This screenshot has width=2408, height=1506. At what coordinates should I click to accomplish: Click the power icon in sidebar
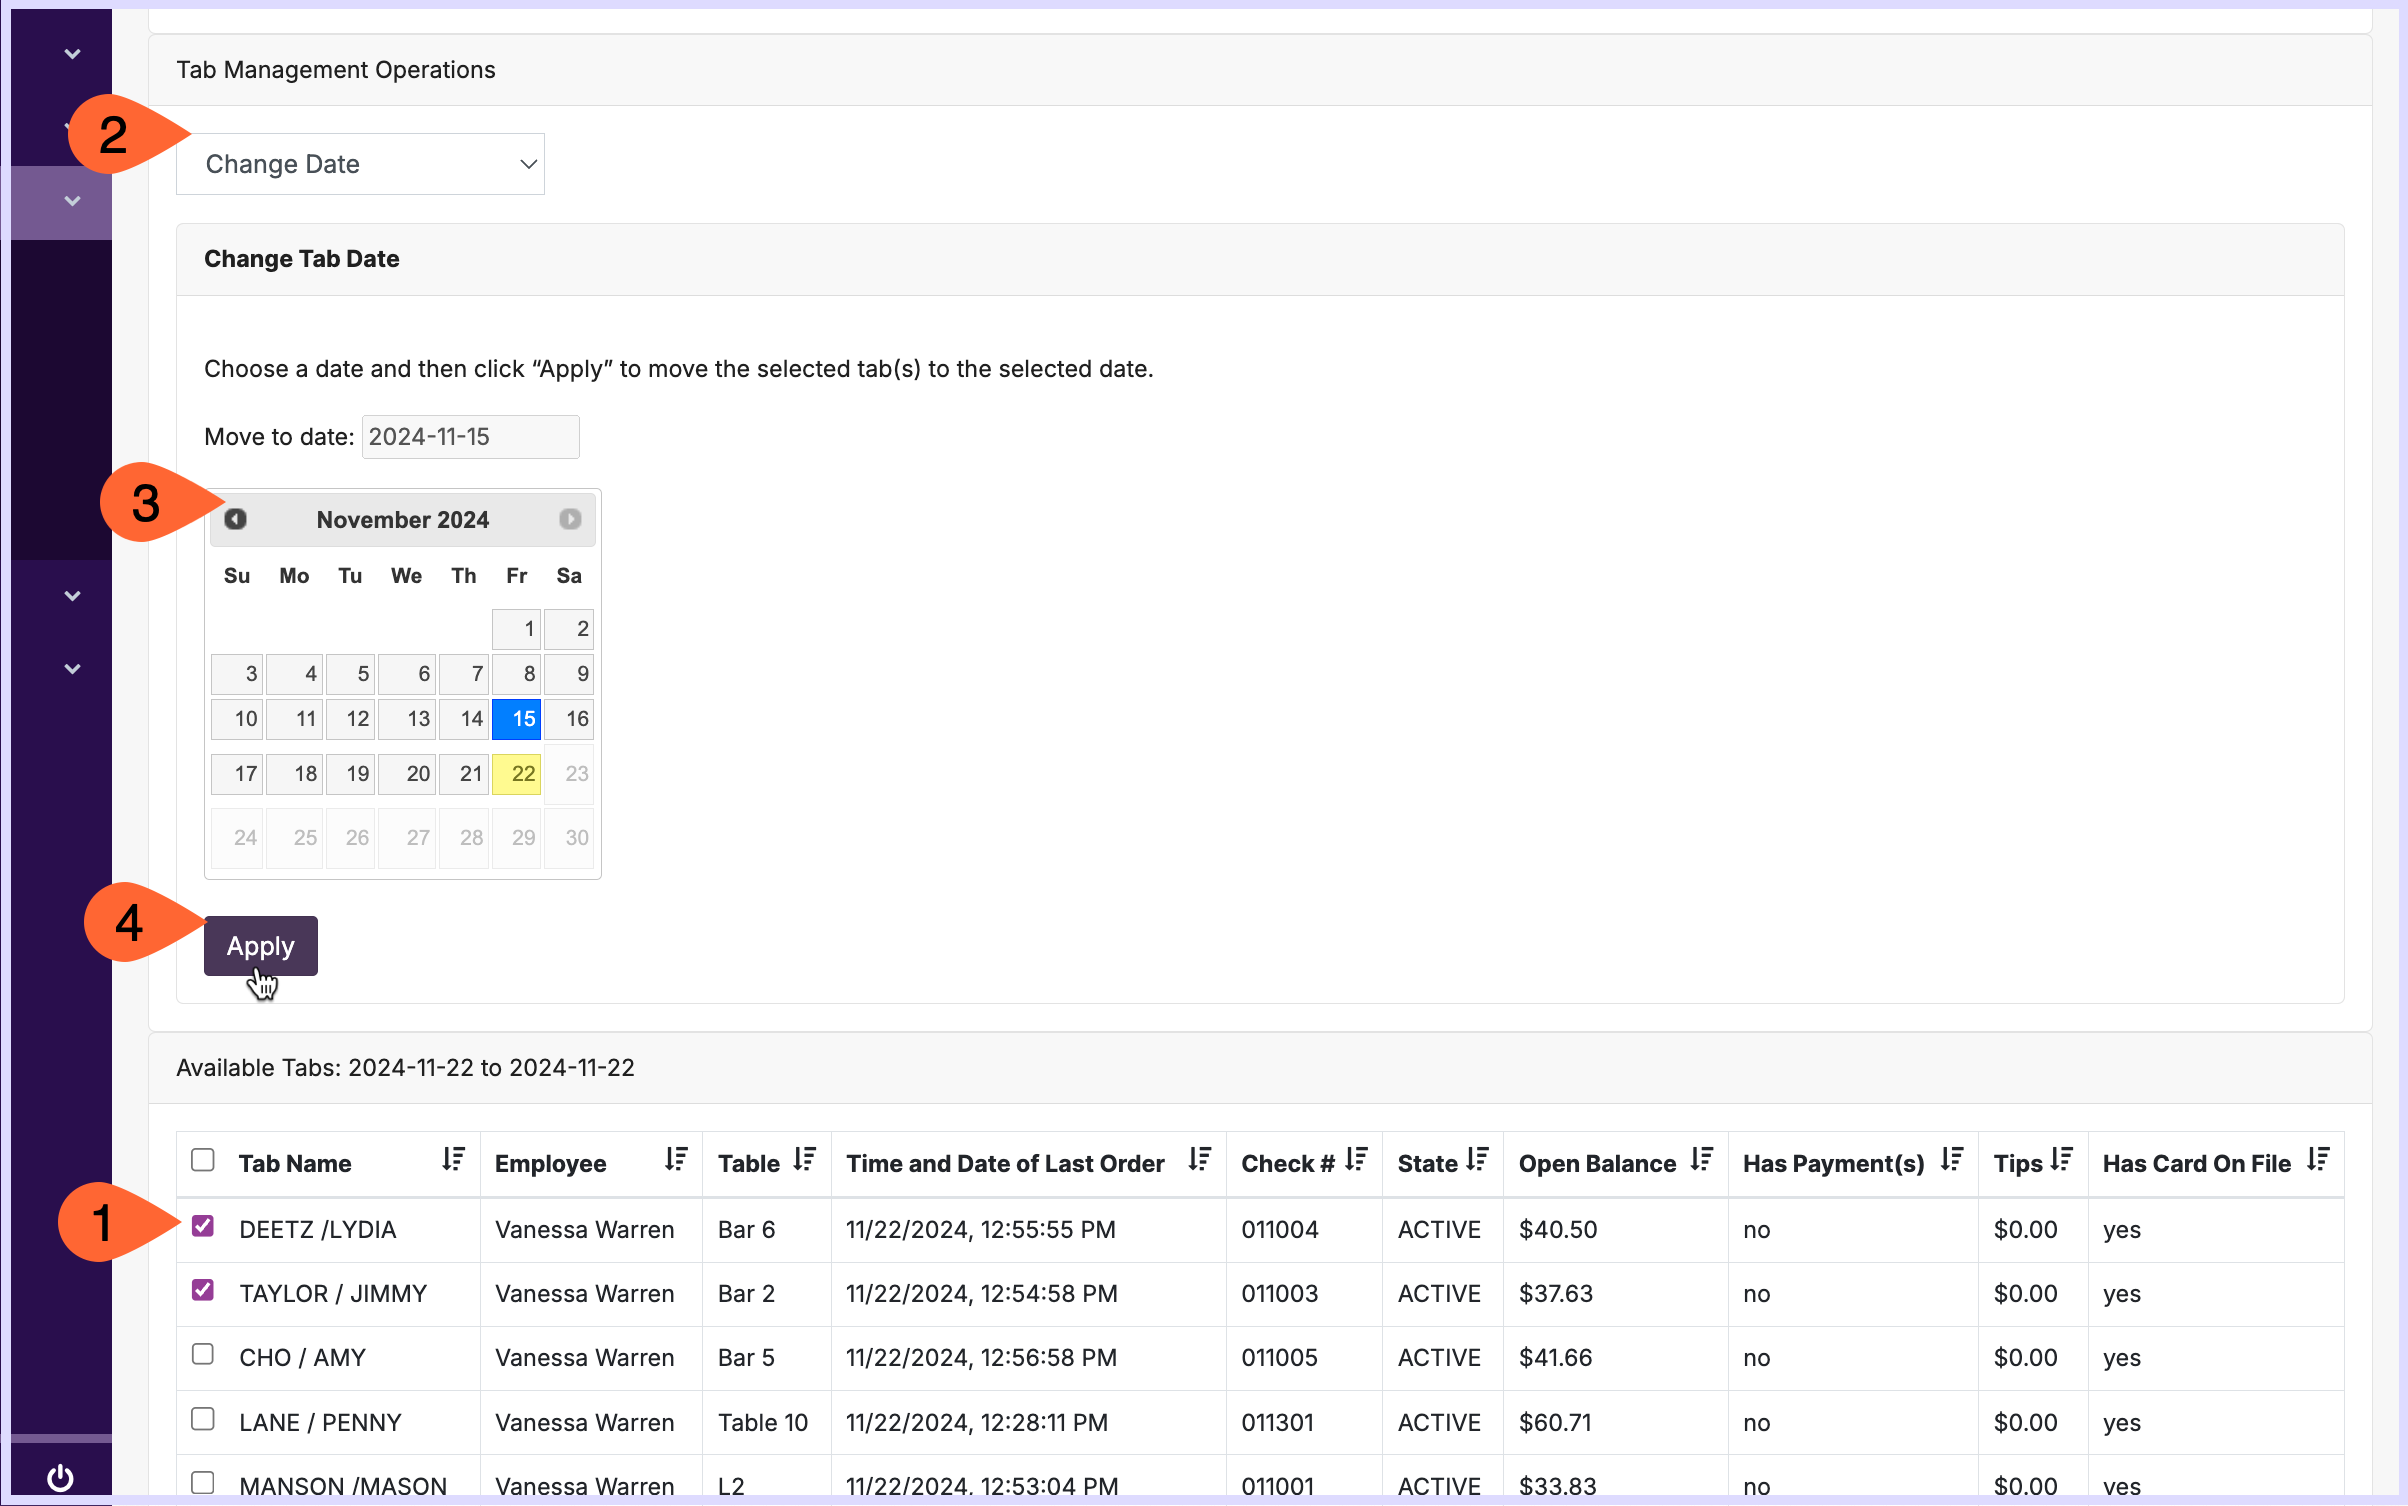[x=60, y=1477]
